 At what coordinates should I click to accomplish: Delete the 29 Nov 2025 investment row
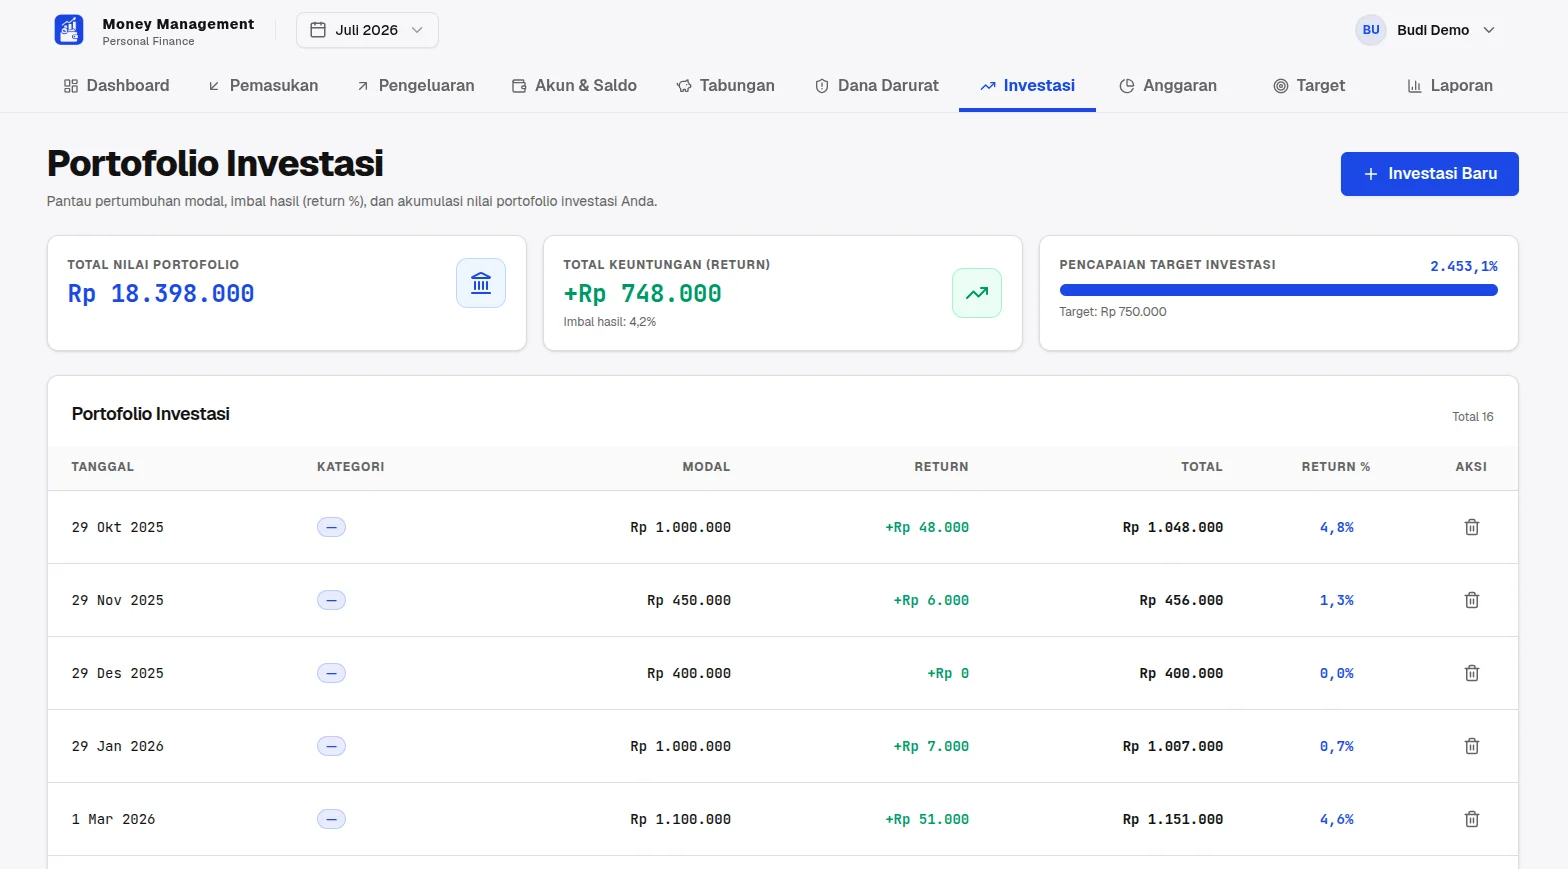coord(1472,600)
